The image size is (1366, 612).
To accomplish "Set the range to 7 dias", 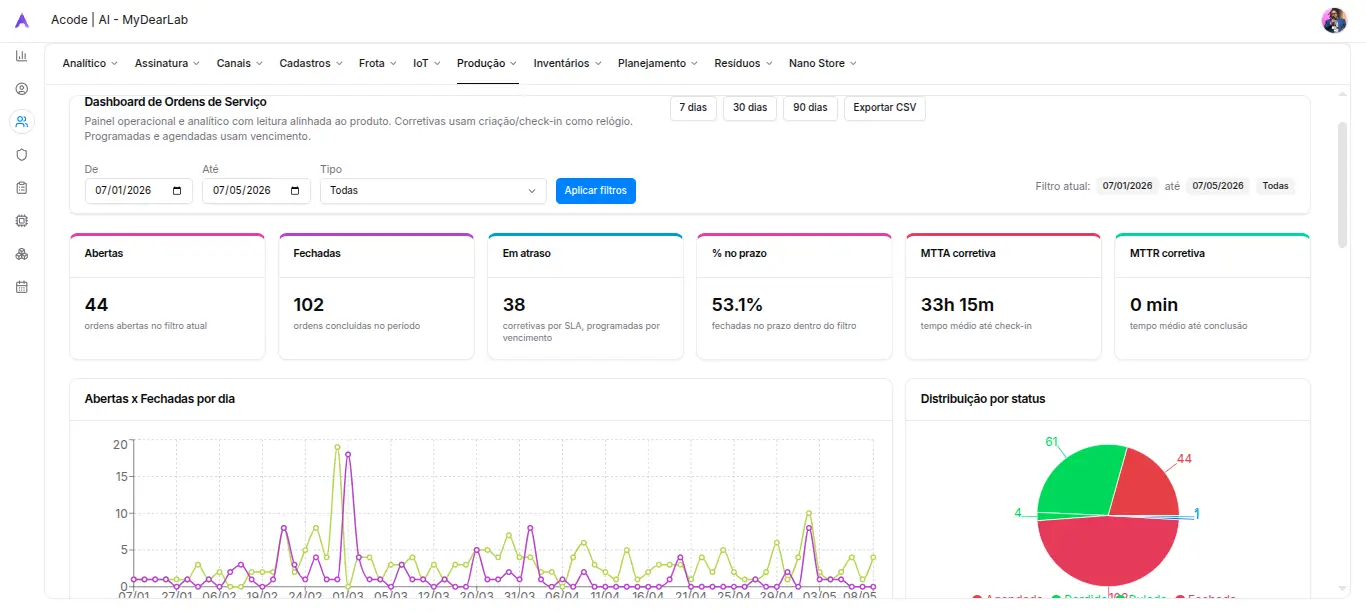I will click(x=693, y=108).
